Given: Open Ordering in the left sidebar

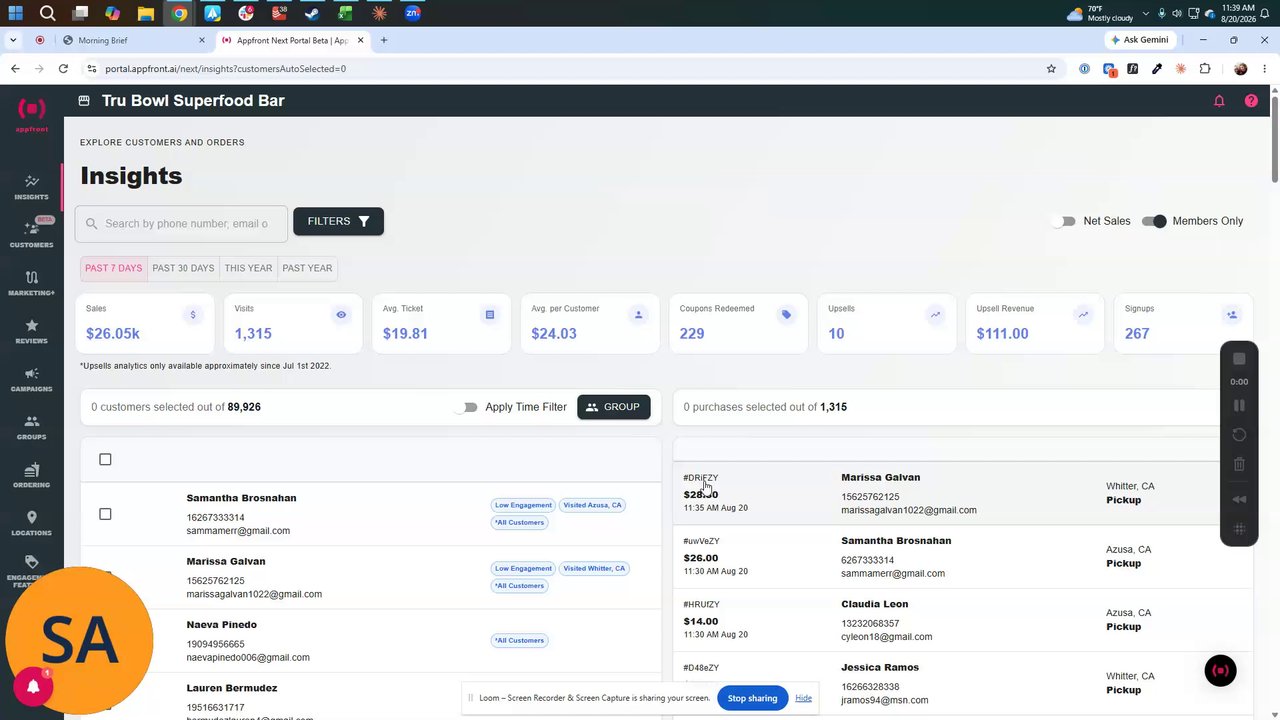Looking at the screenshot, I should (x=31, y=476).
